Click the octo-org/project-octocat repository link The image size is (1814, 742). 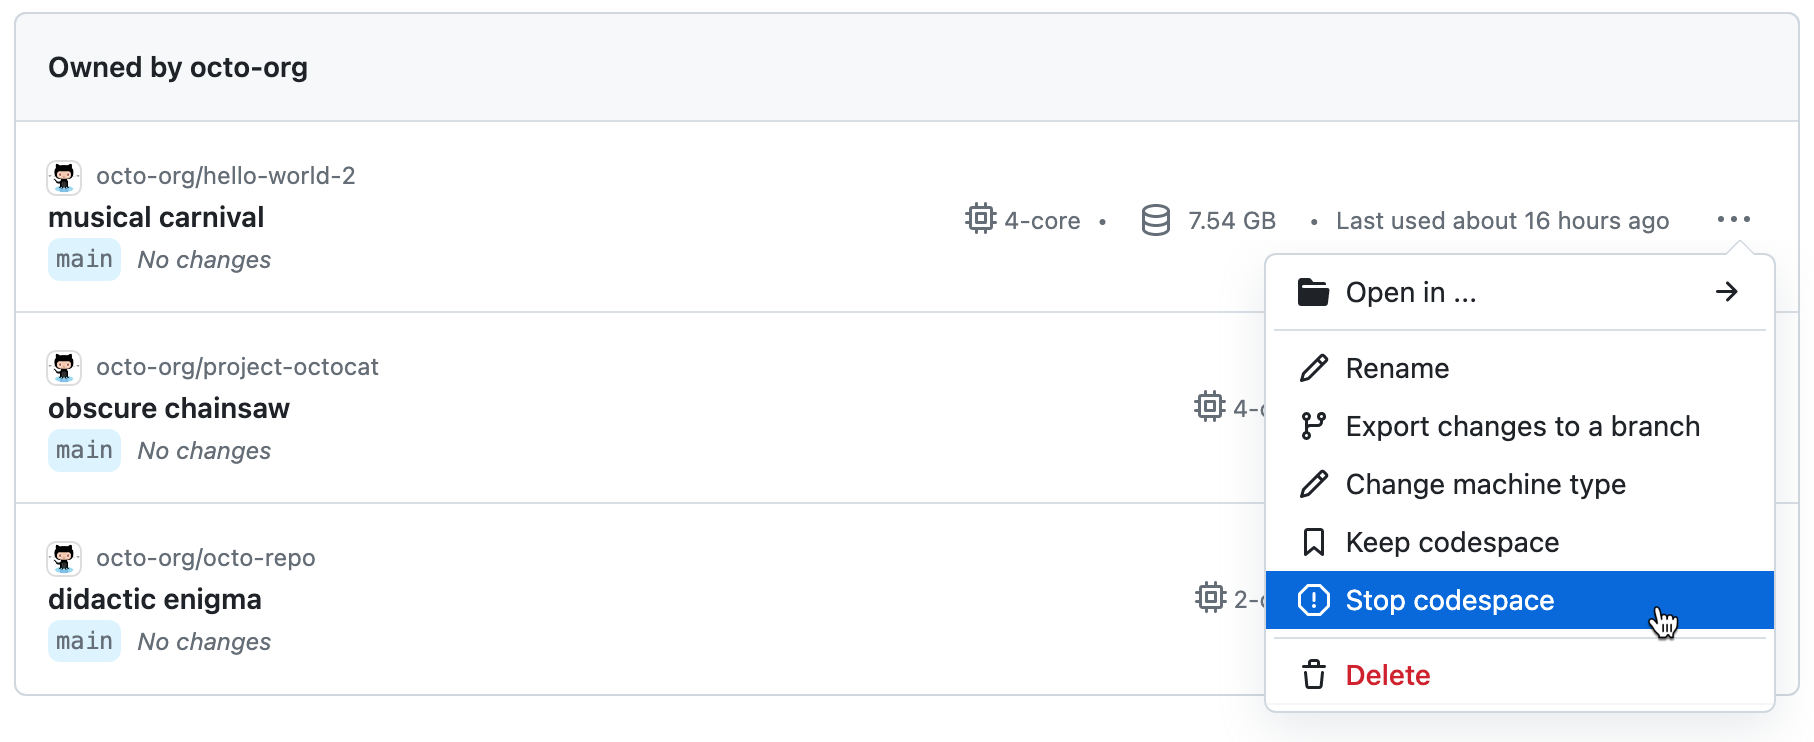[237, 367]
